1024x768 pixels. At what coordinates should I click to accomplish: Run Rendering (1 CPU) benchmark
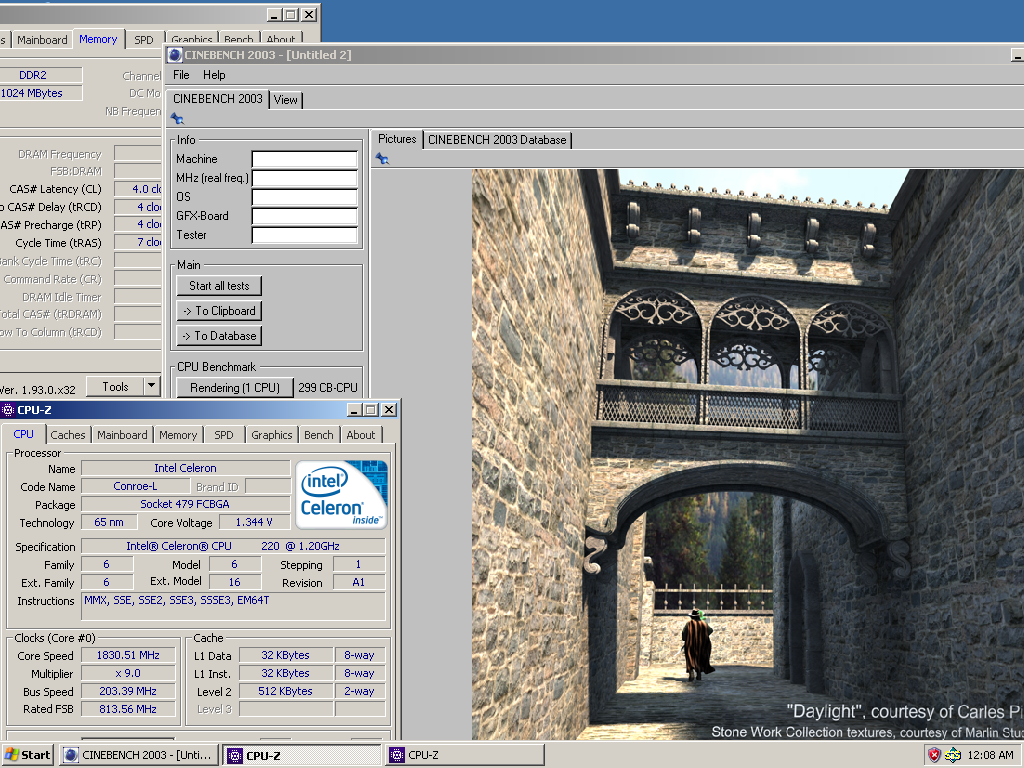pos(234,388)
